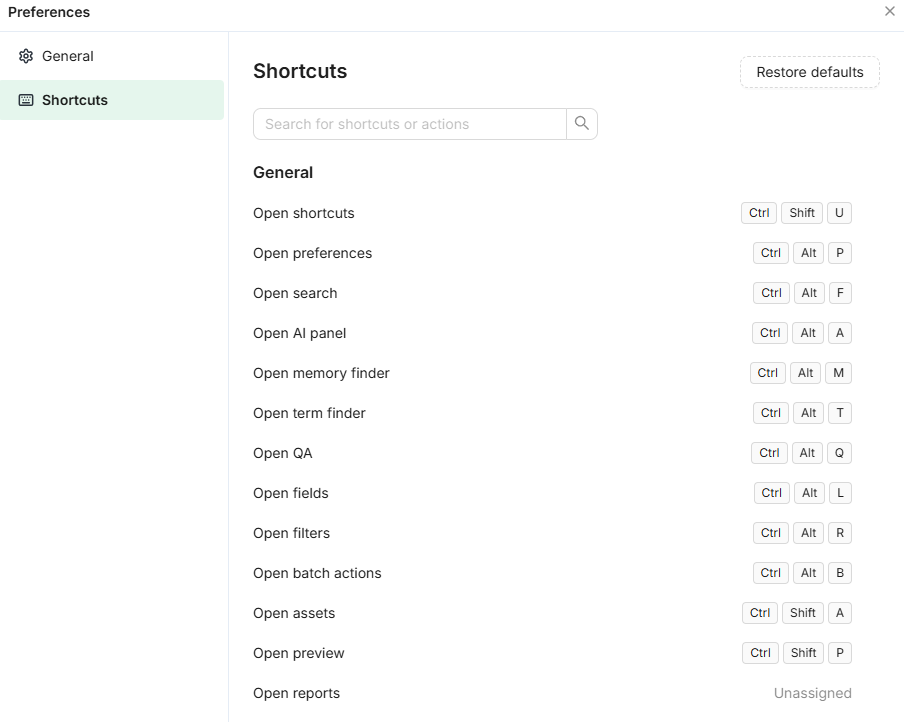Click the M key badge for Open memory finder
Viewport: 904px width, 722px height.
click(x=838, y=372)
